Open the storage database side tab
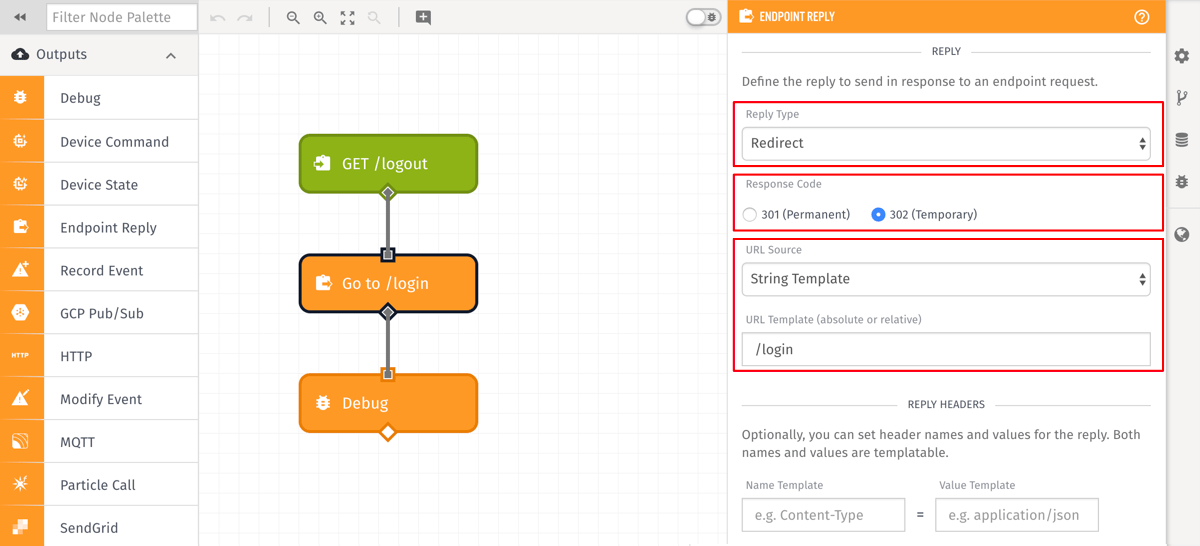The width and height of the screenshot is (1200, 546). click(1182, 140)
